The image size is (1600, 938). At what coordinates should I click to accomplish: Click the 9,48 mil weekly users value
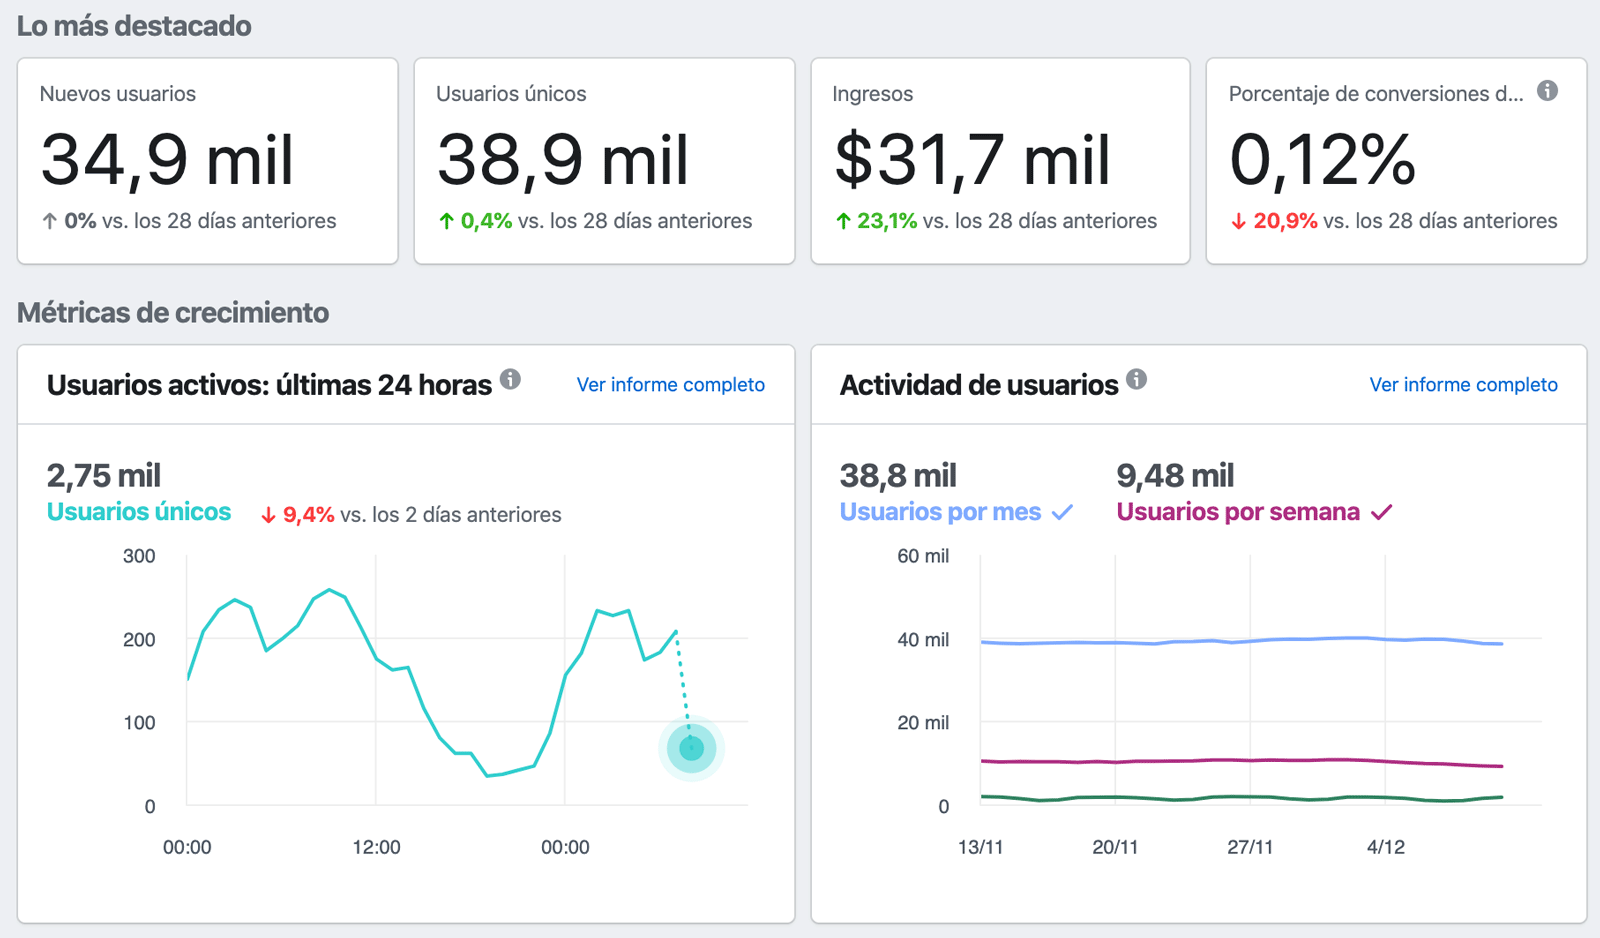pos(1175,475)
